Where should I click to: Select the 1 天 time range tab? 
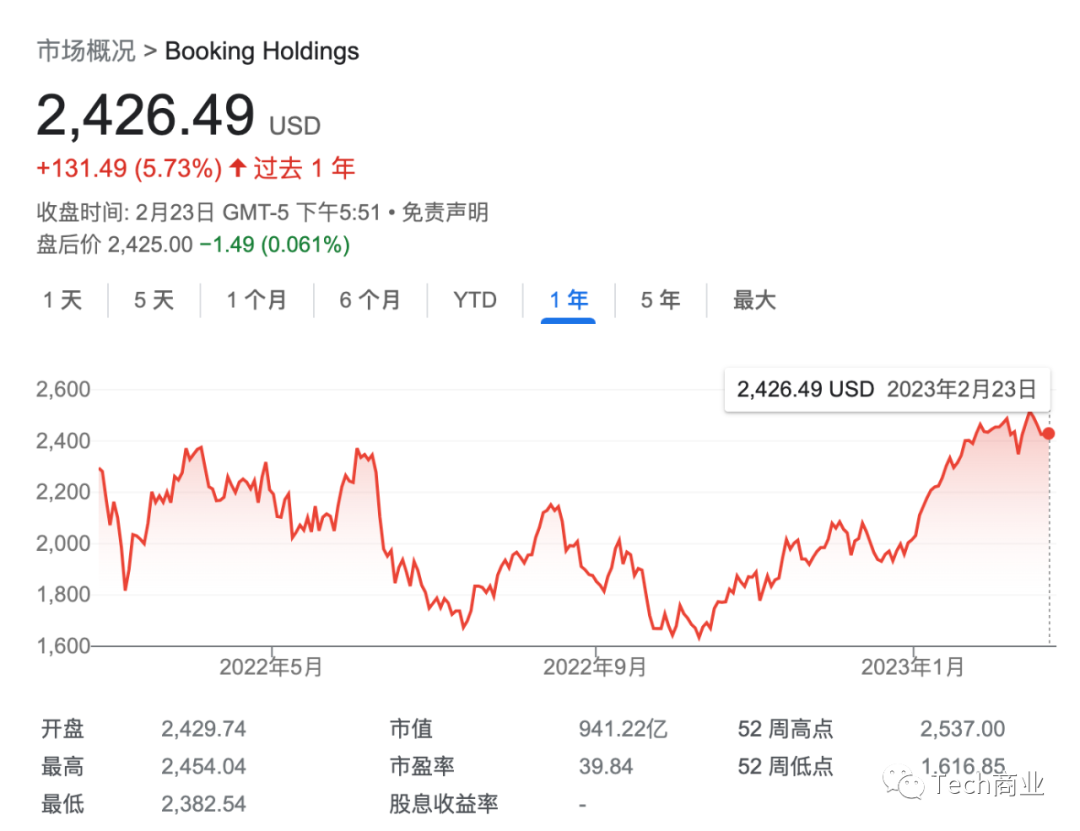pos(63,300)
